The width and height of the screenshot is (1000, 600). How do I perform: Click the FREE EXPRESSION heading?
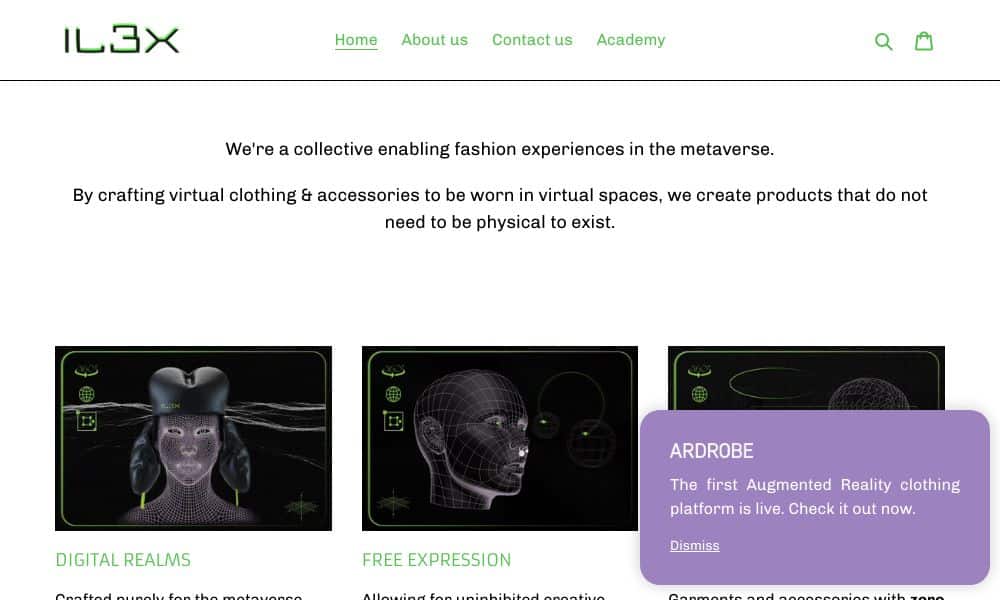[x=437, y=560]
